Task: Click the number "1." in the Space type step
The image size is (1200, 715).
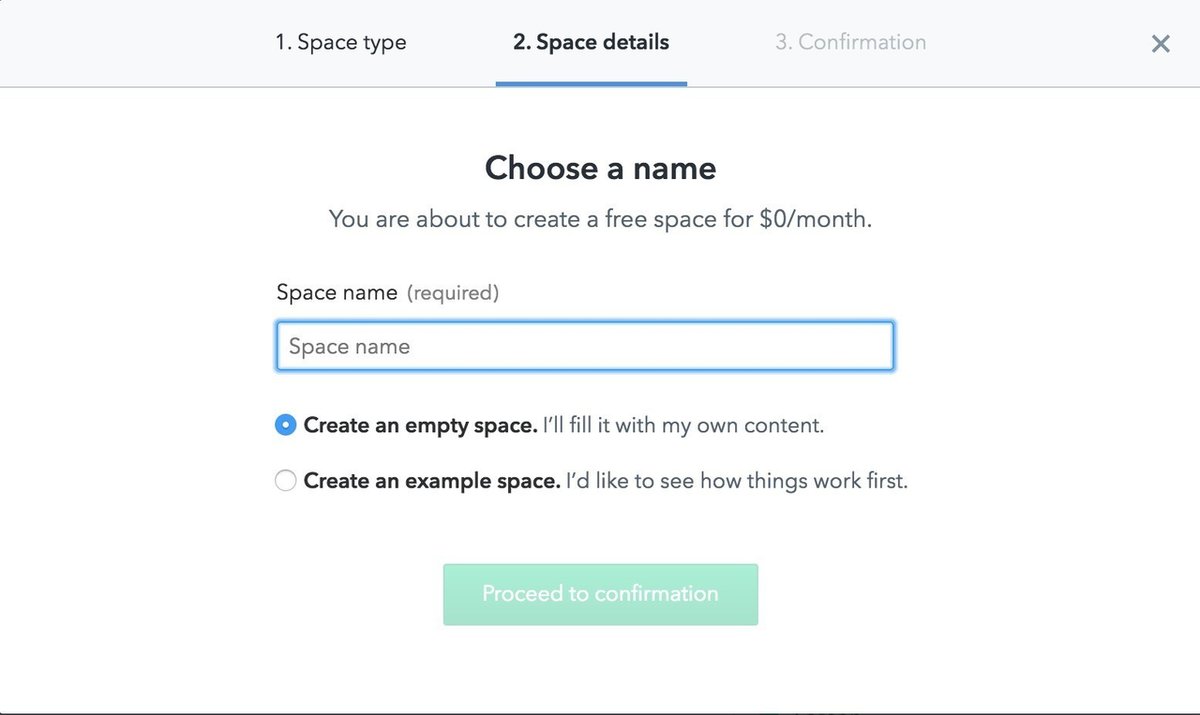Action: [284, 43]
